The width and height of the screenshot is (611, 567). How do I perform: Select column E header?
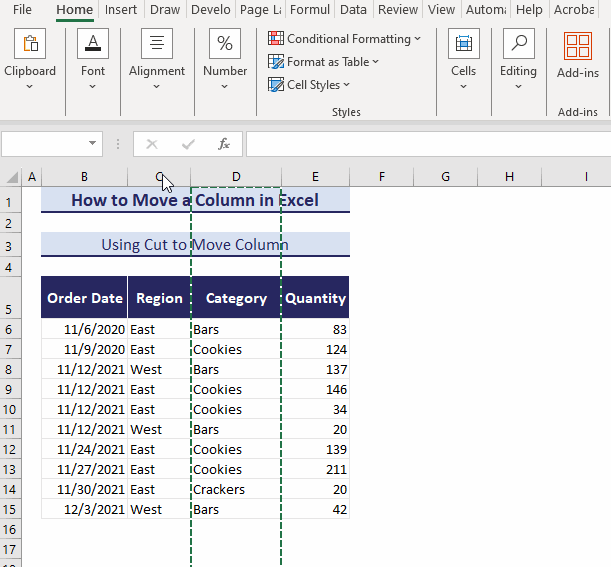(315, 177)
